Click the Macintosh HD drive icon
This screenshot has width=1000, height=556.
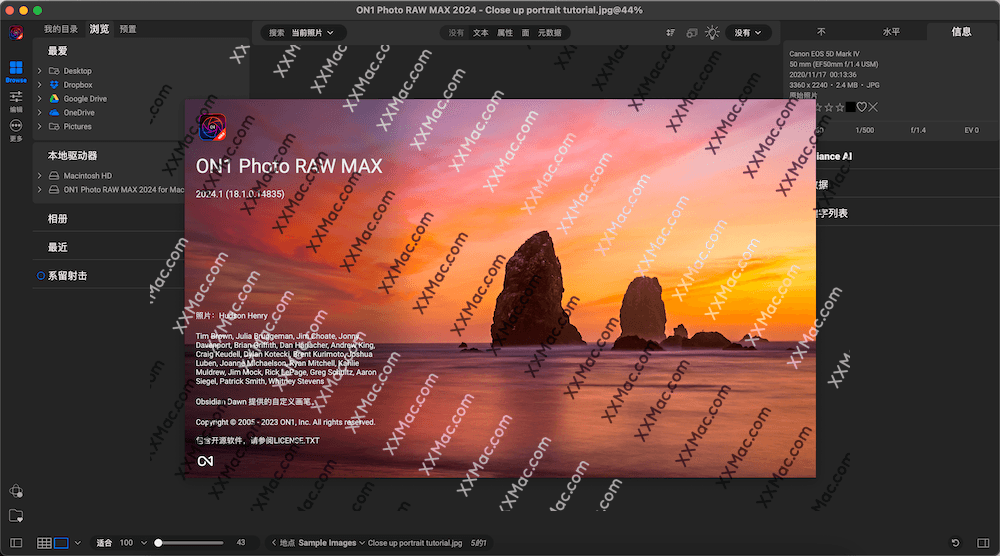click(54, 176)
